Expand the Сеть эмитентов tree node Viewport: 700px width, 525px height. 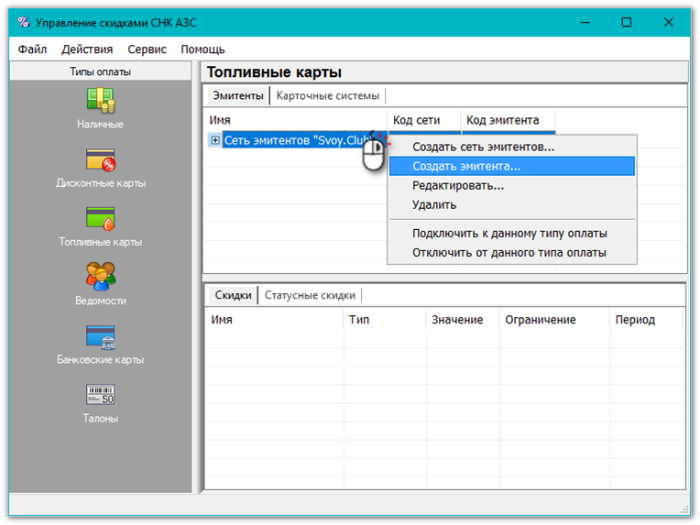[x=215, y=141]
